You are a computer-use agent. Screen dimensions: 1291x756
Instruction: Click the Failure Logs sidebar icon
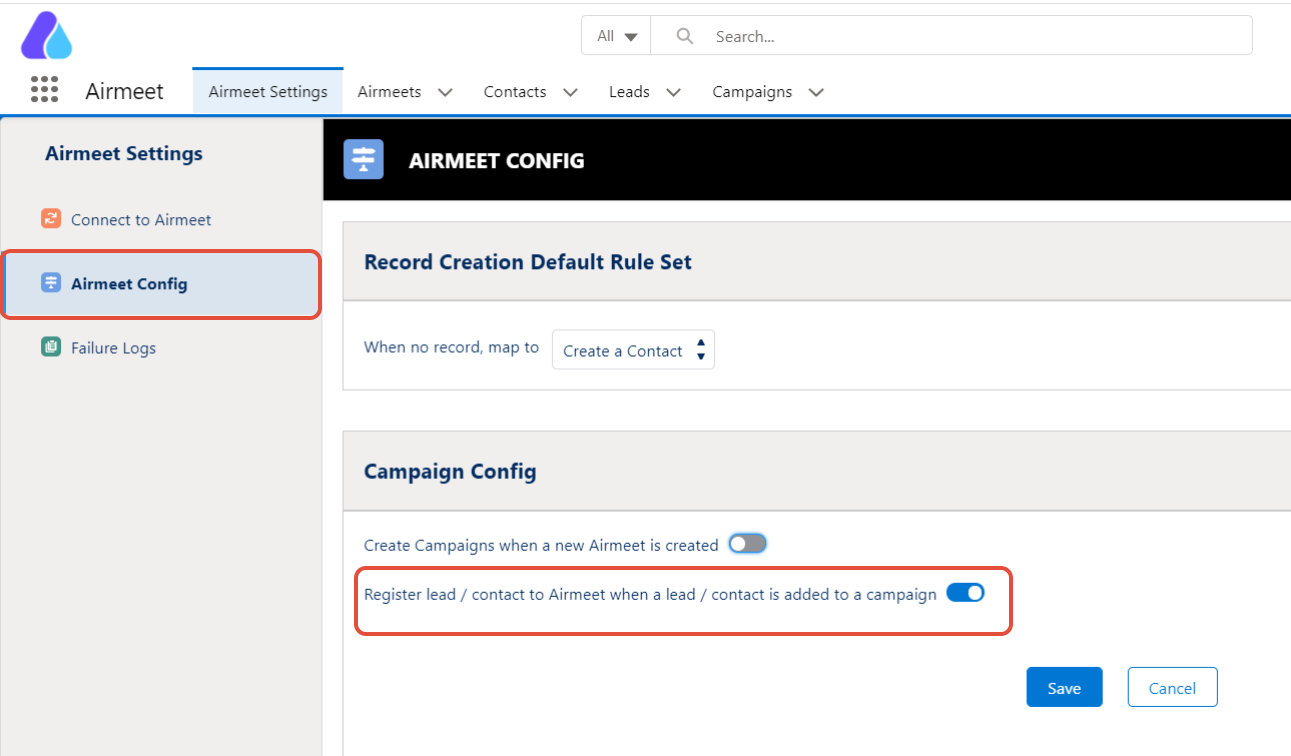(x=51, y=347)
